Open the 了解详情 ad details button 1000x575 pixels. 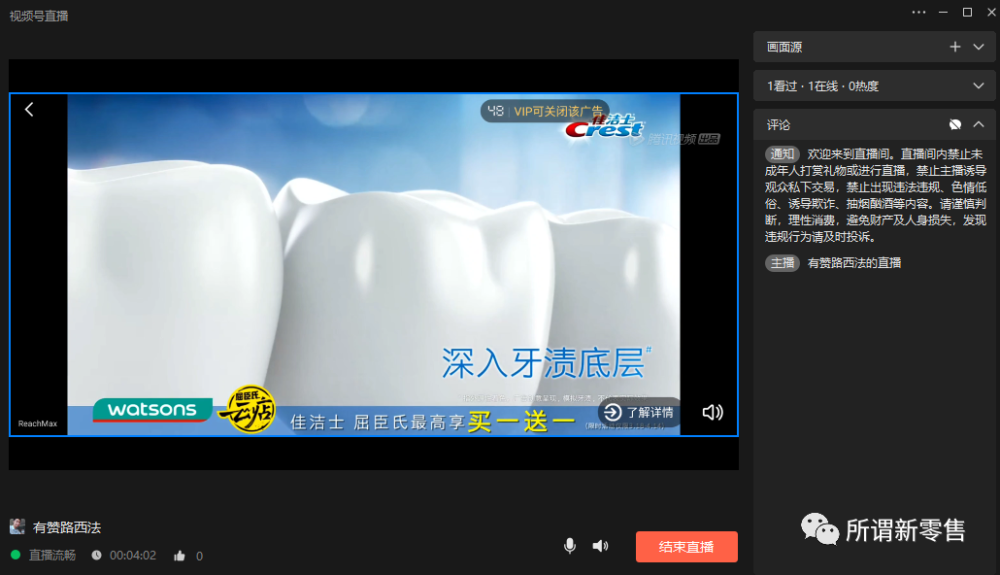[639, 412]
